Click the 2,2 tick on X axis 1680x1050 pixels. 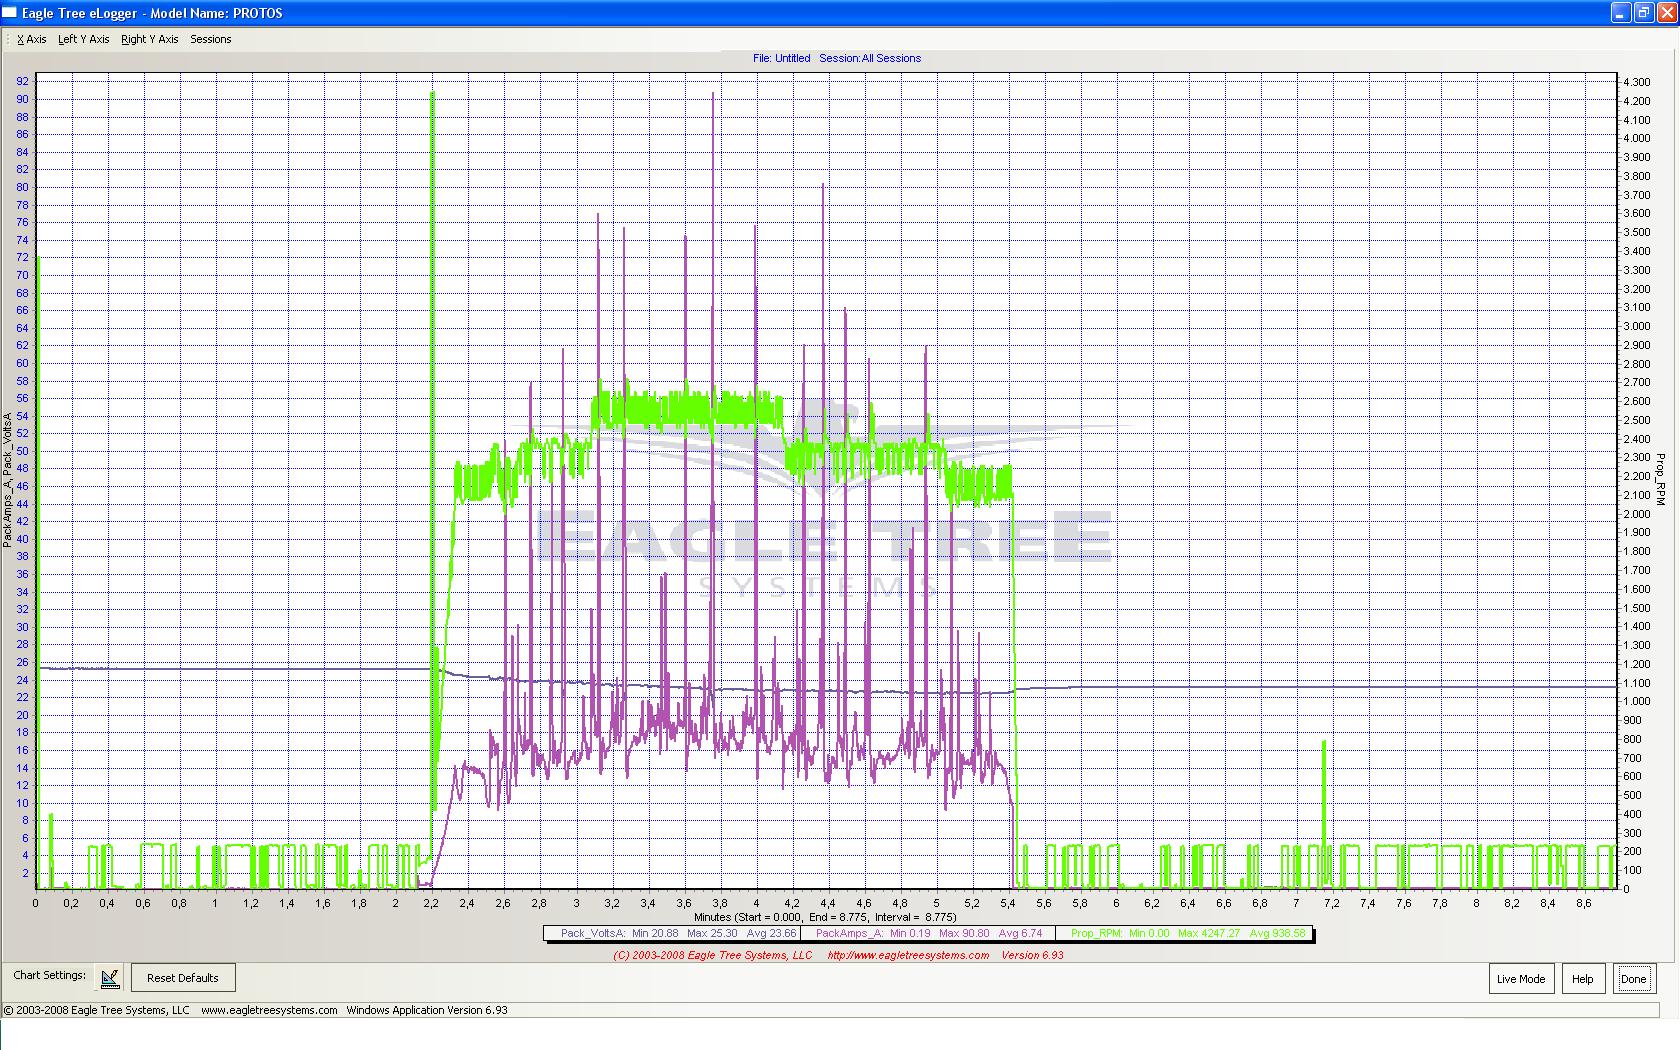pos(431,903)
